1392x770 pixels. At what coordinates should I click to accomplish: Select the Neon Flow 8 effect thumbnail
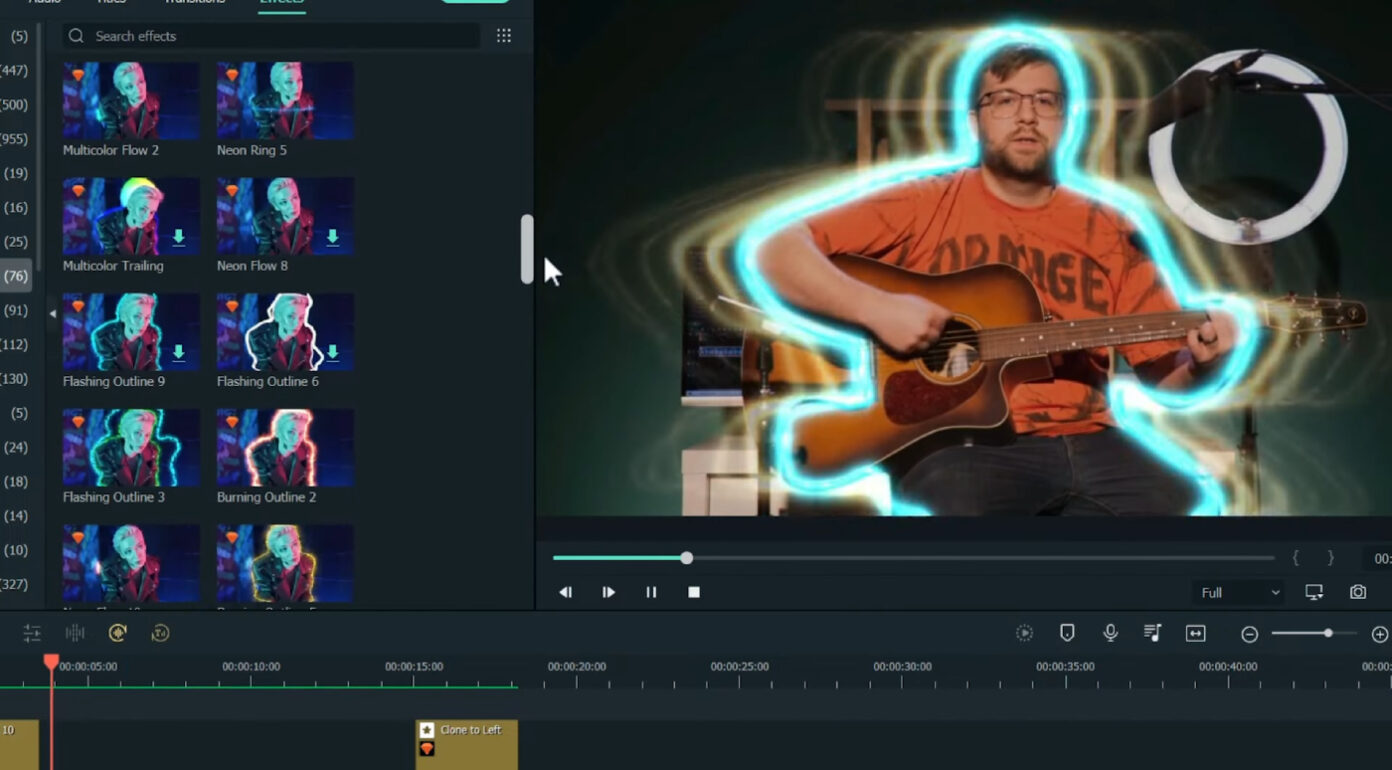tap(284, 215)
